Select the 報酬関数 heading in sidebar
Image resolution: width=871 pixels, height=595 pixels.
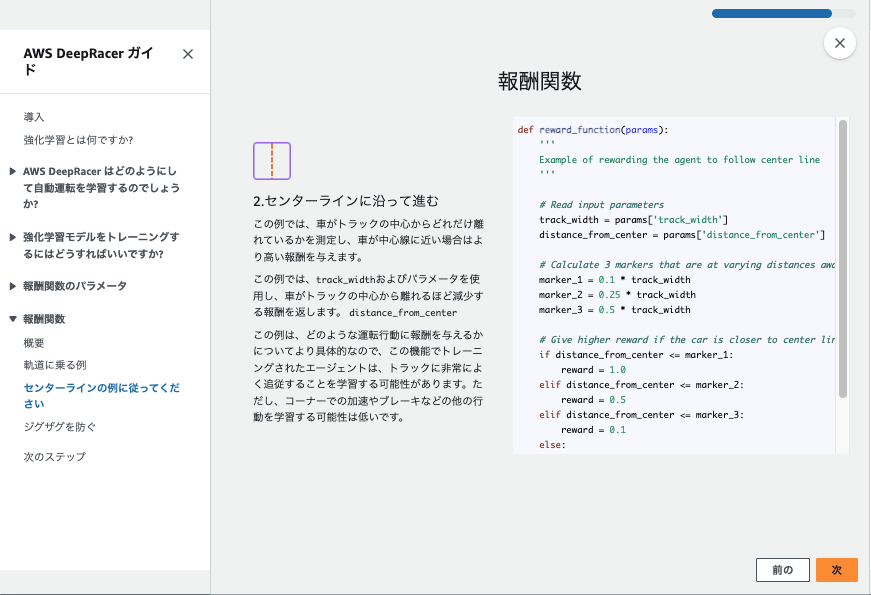pos(44,319)
